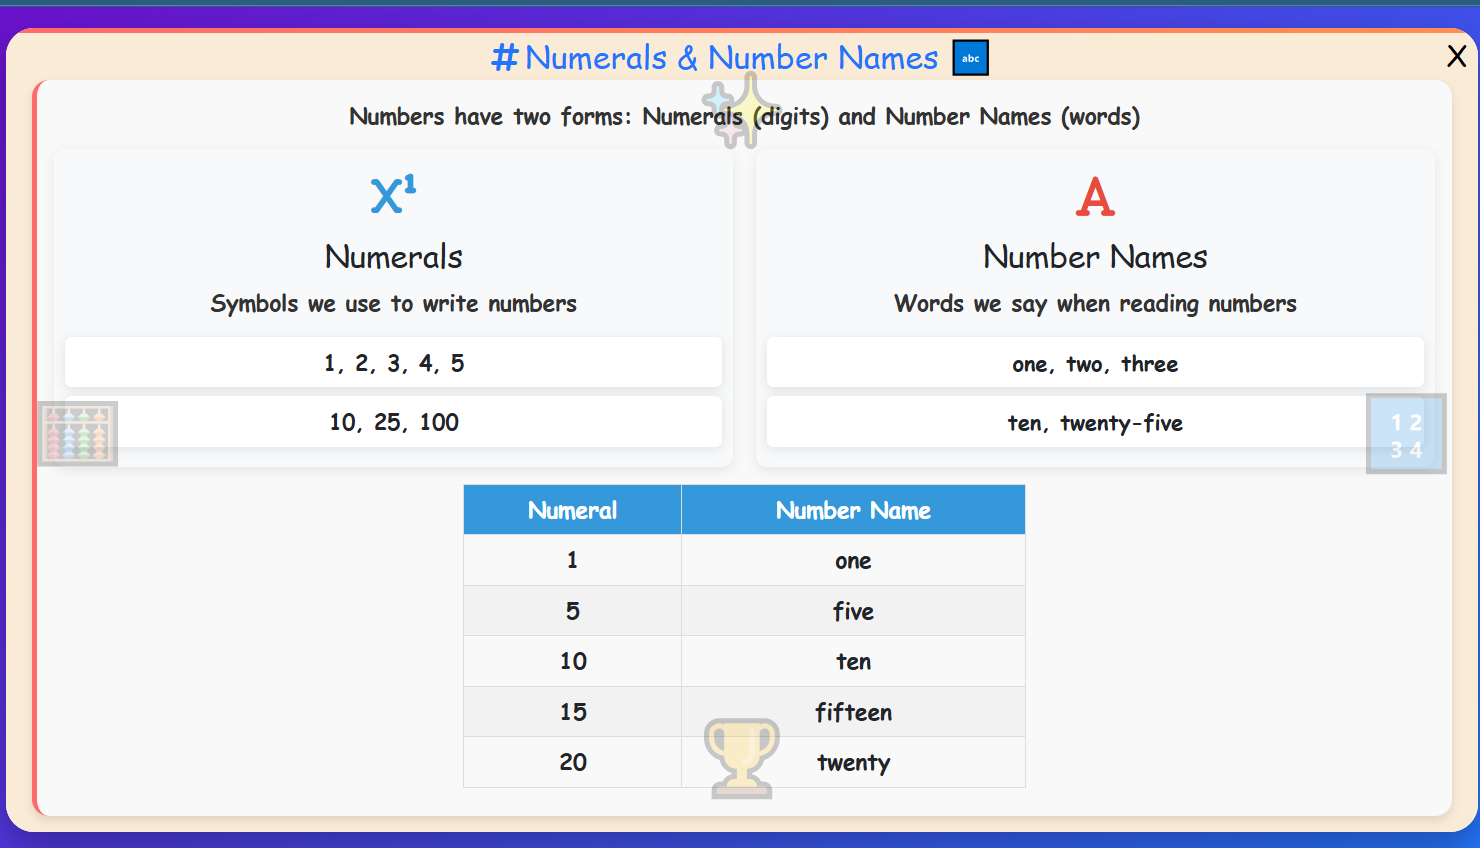
Task: Click the abacus icon on the left edge
Action: click(77, 433)
